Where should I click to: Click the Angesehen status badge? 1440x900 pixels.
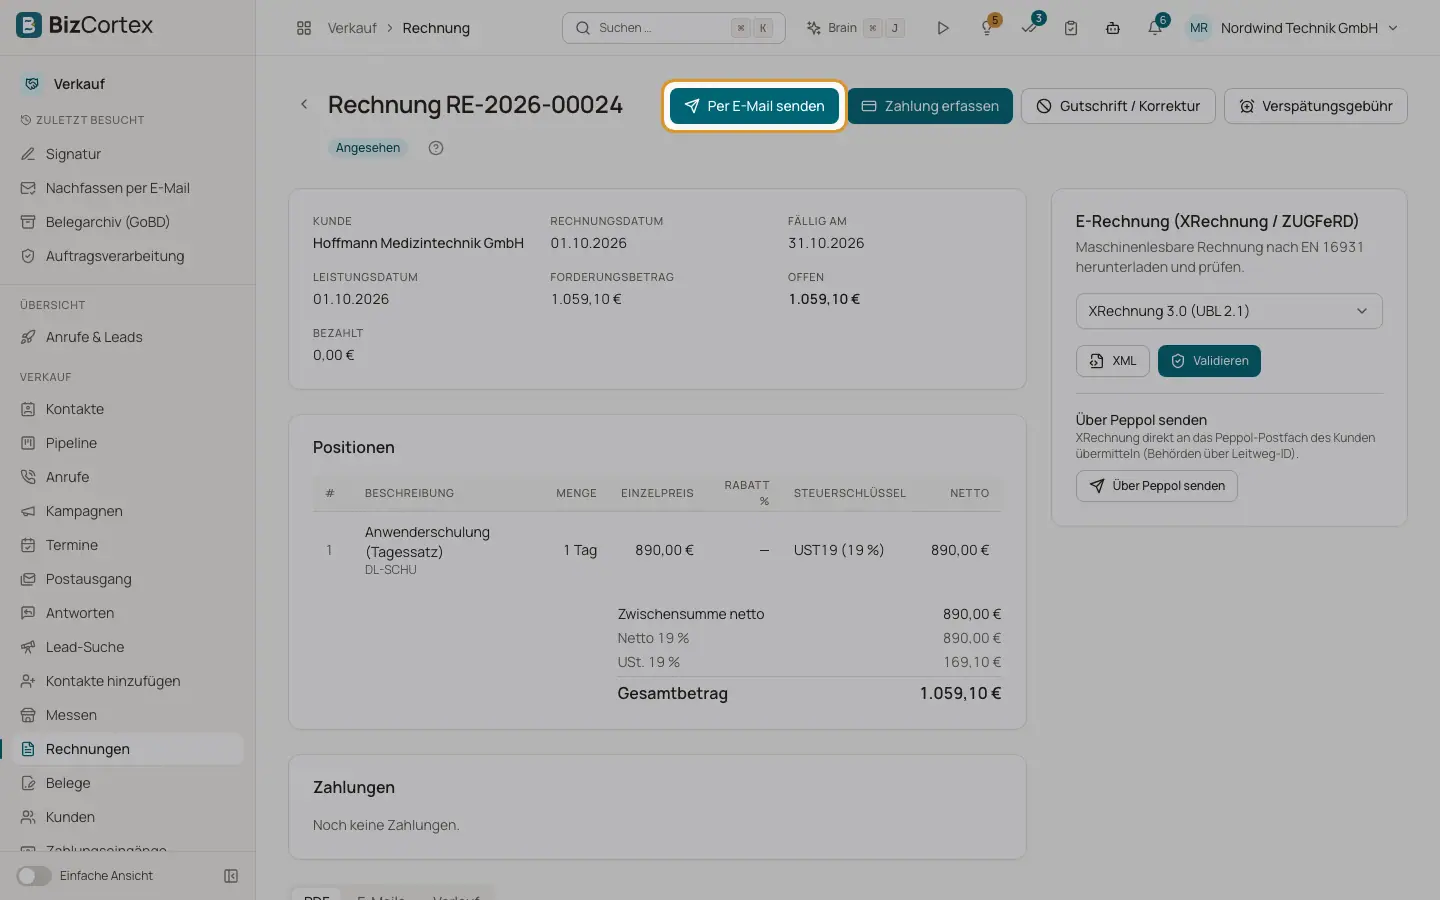pyautogui.click(x=368, y=148)
